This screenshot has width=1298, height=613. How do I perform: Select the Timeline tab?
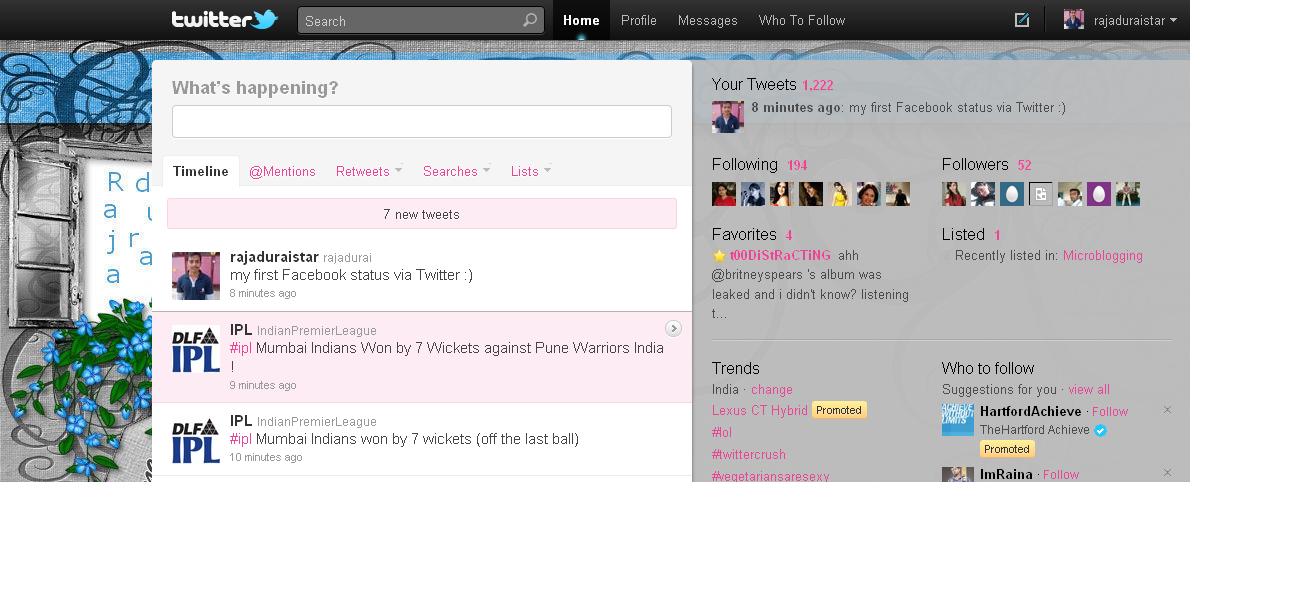201,171
